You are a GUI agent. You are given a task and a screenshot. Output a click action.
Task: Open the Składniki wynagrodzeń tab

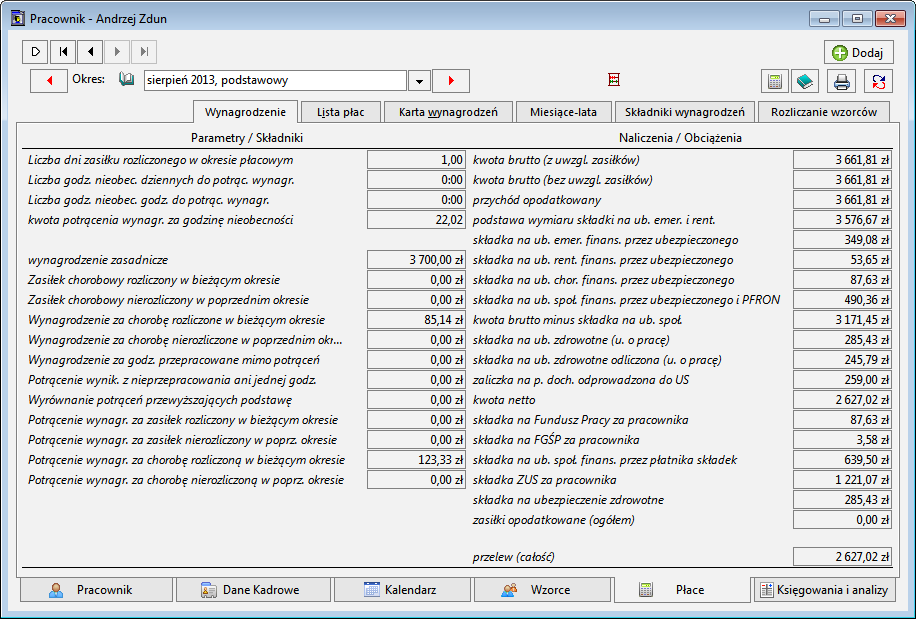pos(685,112)
